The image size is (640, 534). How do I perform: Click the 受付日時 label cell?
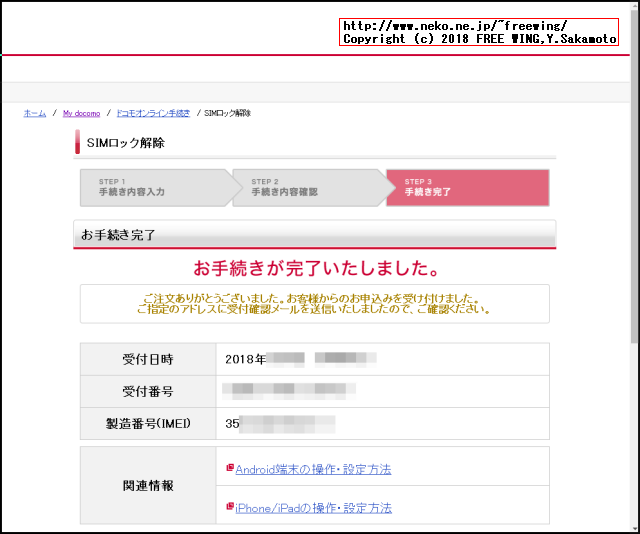coord(148,359)
